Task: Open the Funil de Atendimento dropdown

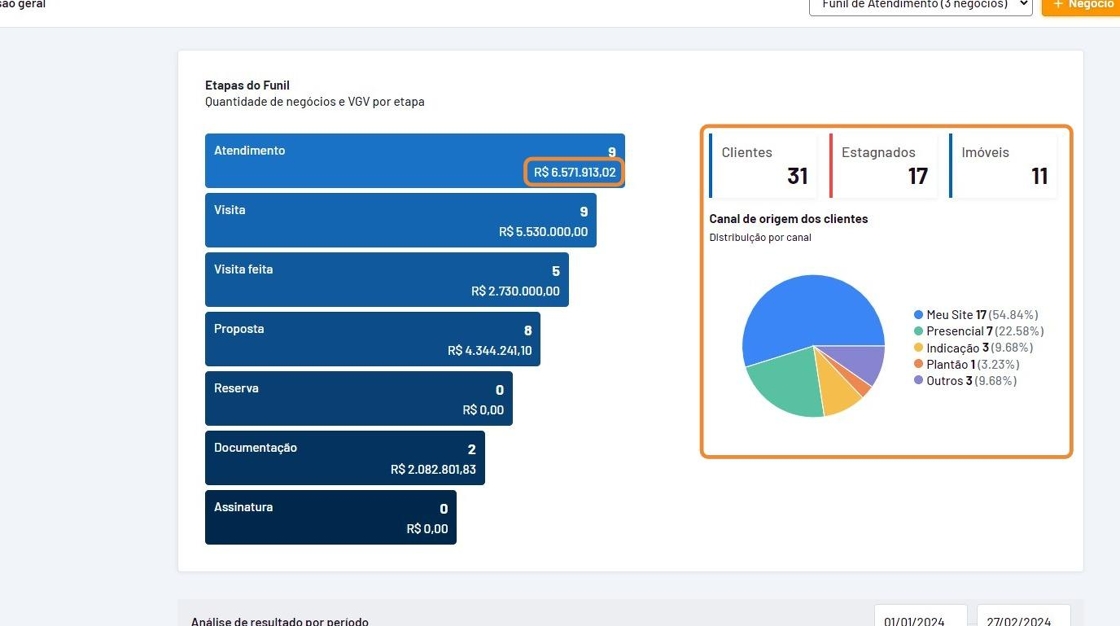Action: pos(920,5)
